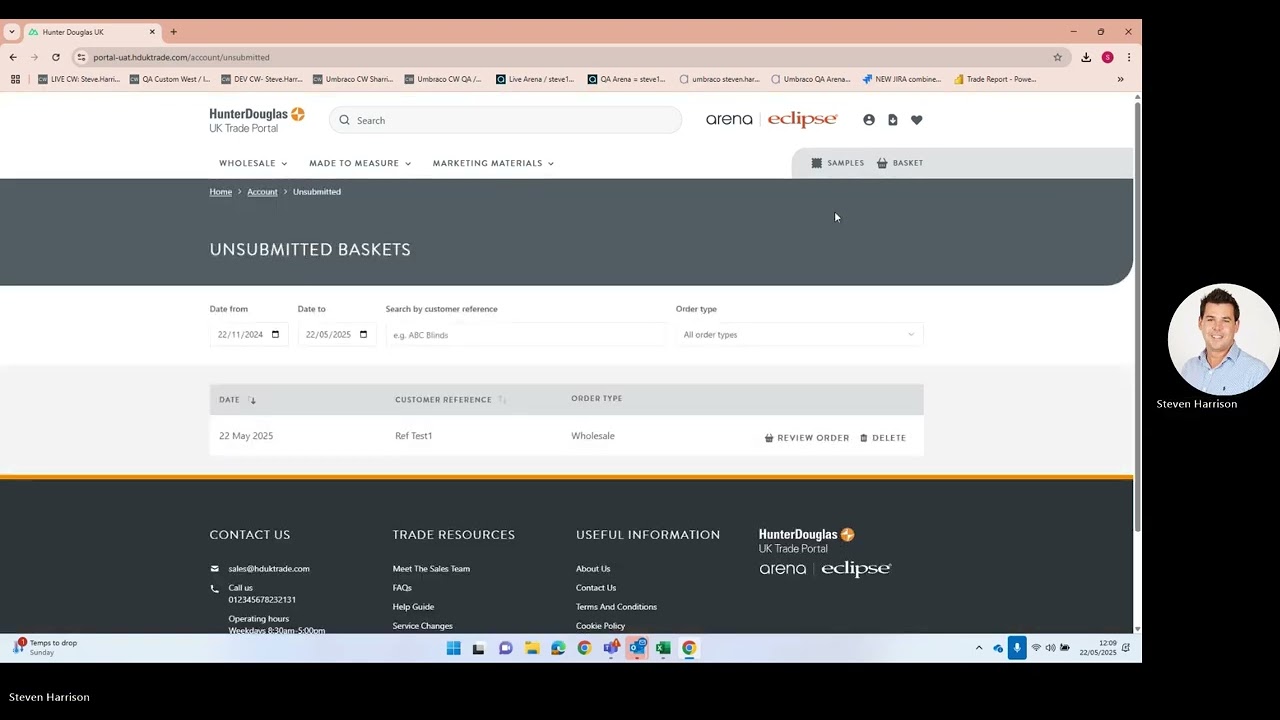Click the downloads icon beside the profile icon
The width and height of the screenshot is (1280, 720).
tap(893, 120)
